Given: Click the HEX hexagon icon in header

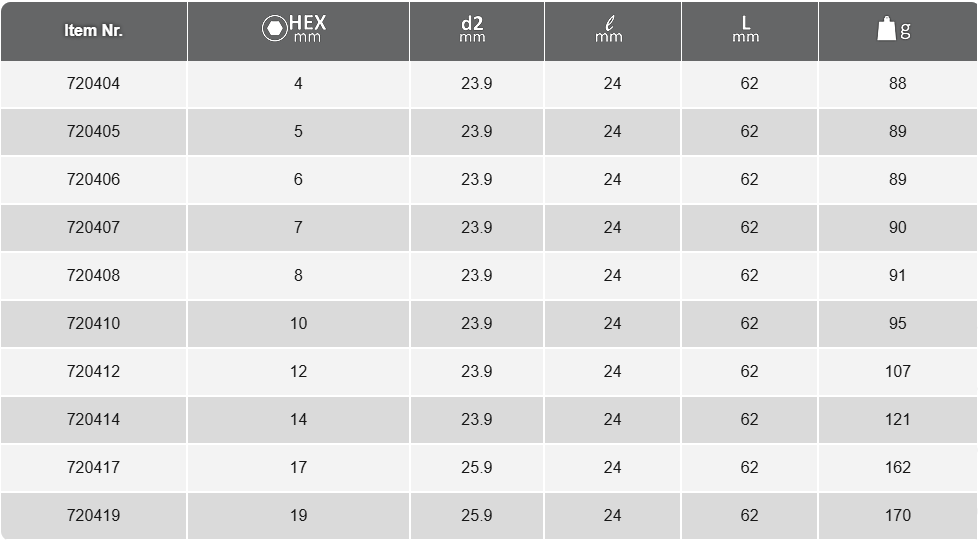Looking at the screenshot, I should [x=274, y=29].
